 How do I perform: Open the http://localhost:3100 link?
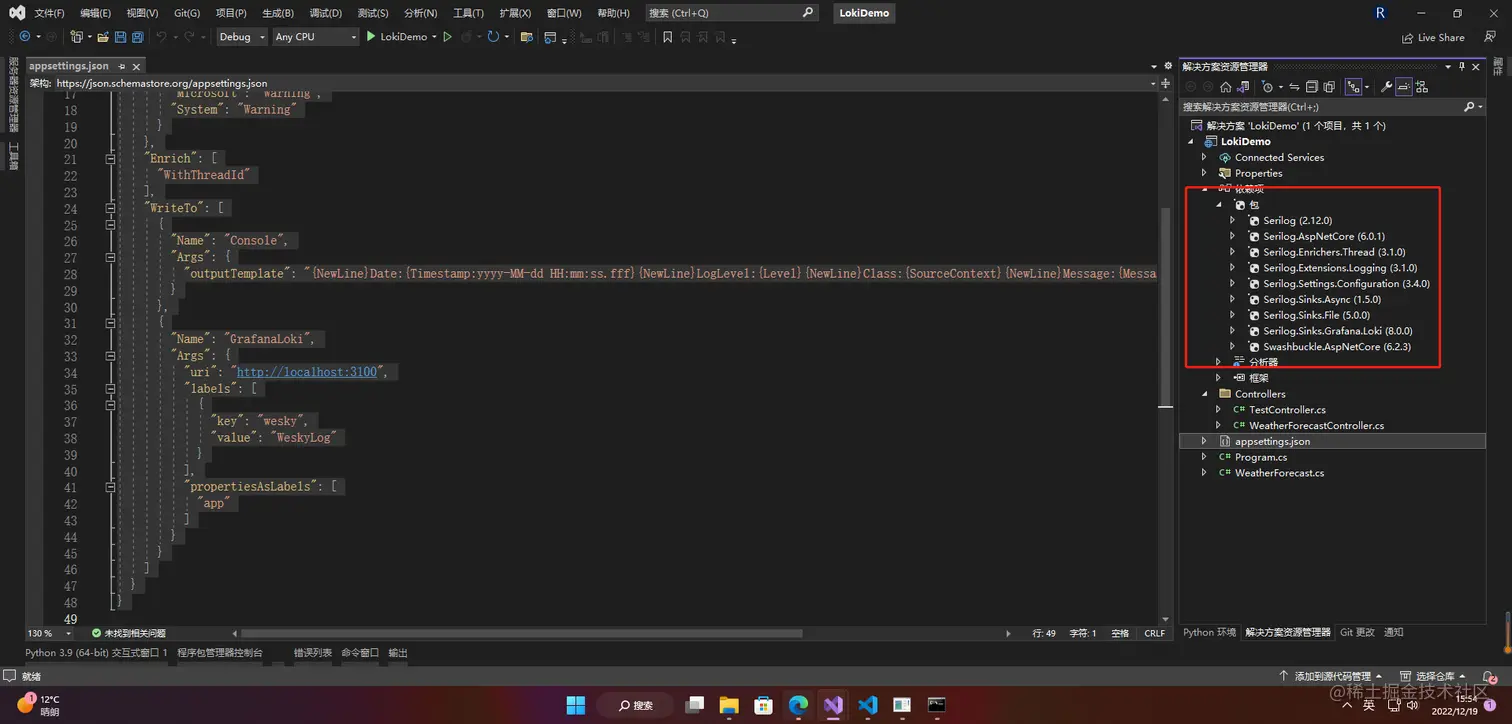(x=307, y=372)
